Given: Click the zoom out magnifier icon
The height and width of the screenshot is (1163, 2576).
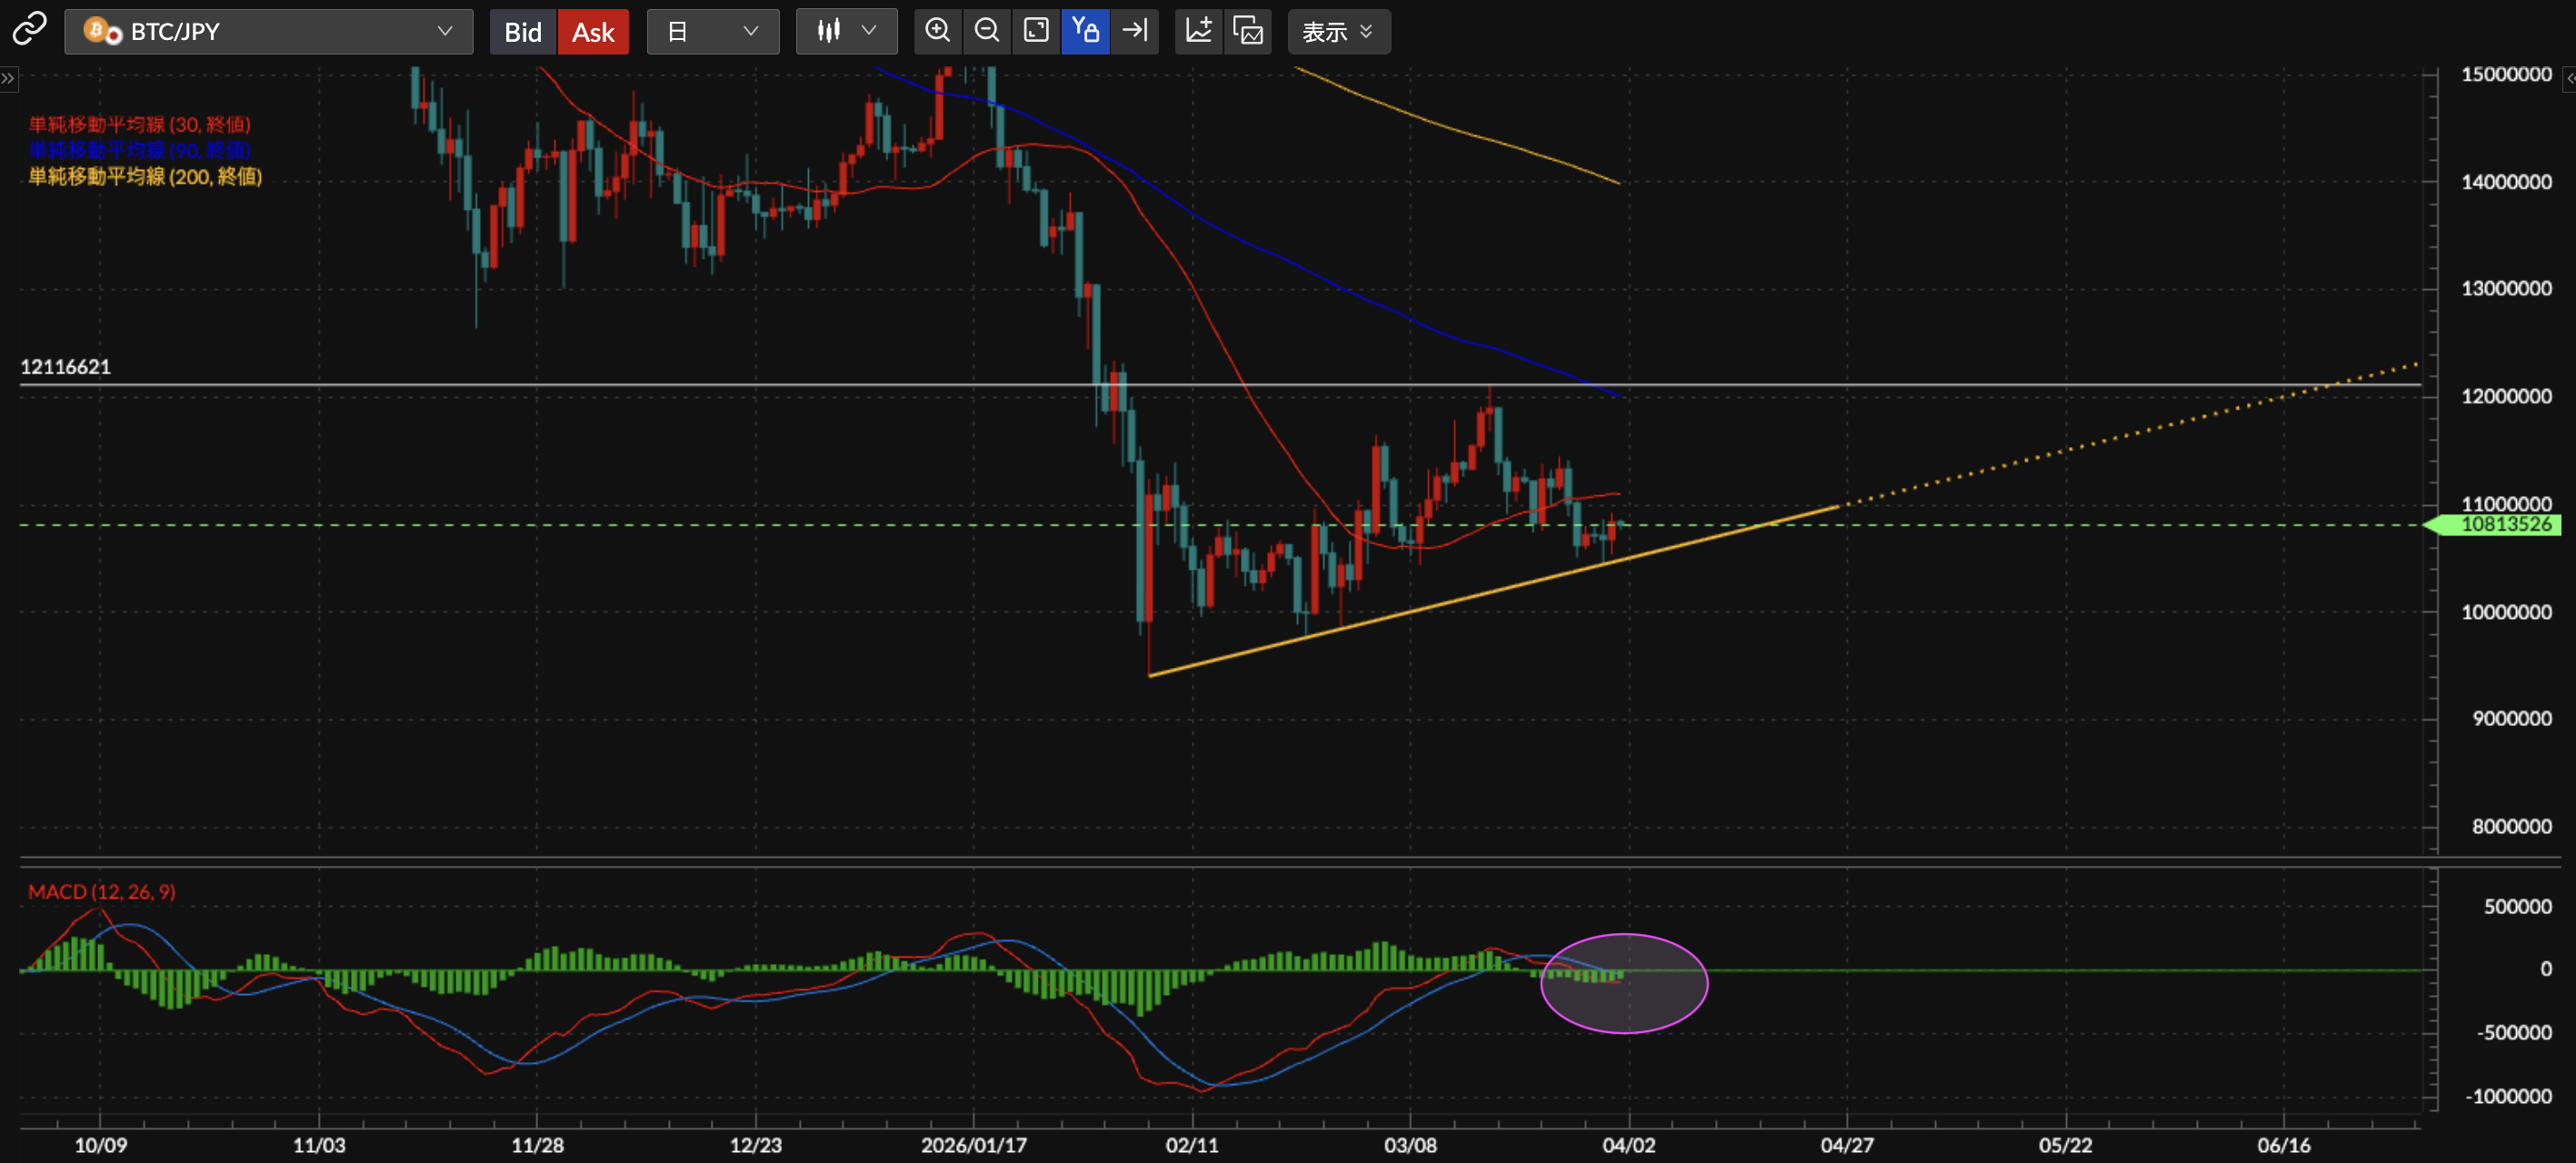Looking at the screenshot, I should click(986, 31).
